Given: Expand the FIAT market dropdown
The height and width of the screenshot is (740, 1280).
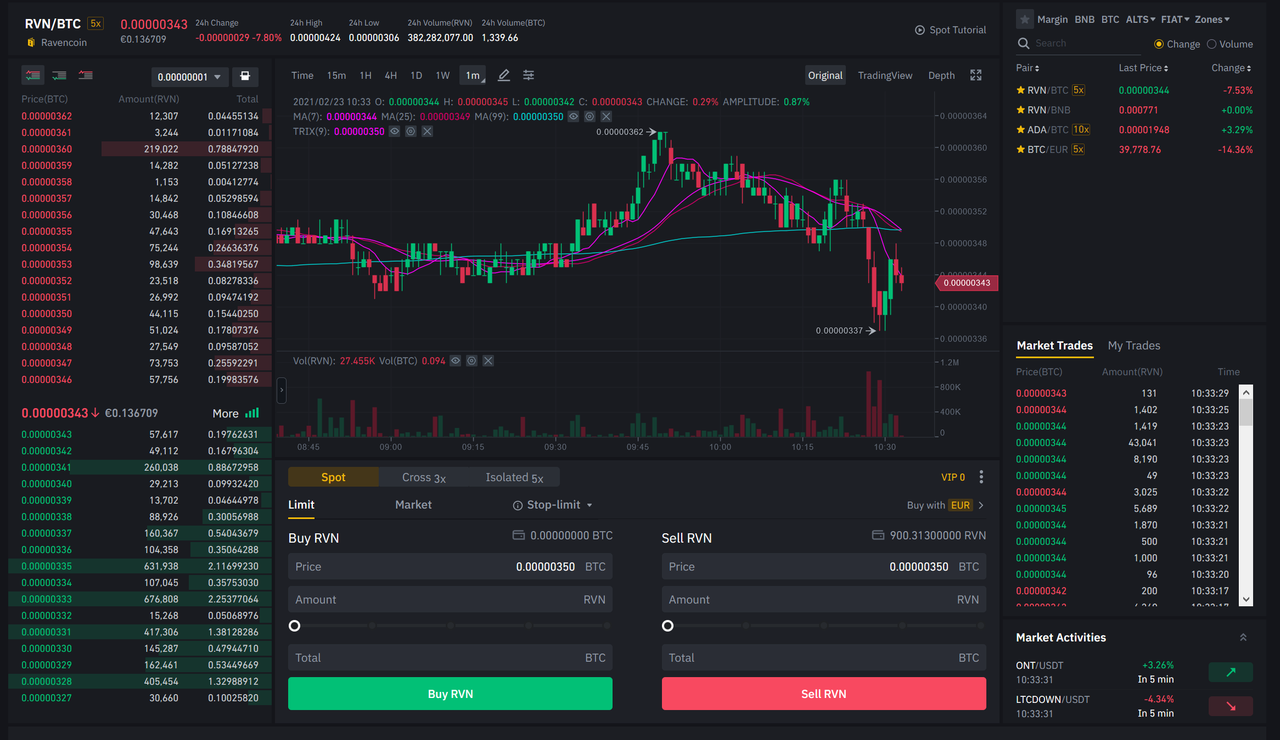Looking at the screenshot, I should pos(1175,19).
